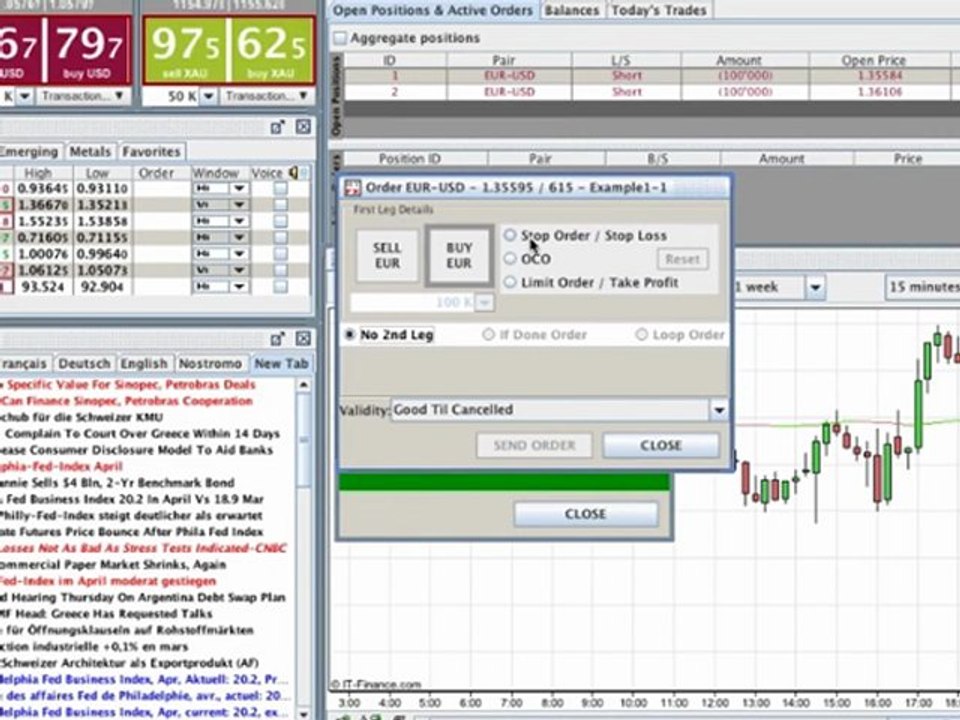960x720 pixels.
Task: Select Stop Order / Stop Loss option
Action: tap(510, 235)
